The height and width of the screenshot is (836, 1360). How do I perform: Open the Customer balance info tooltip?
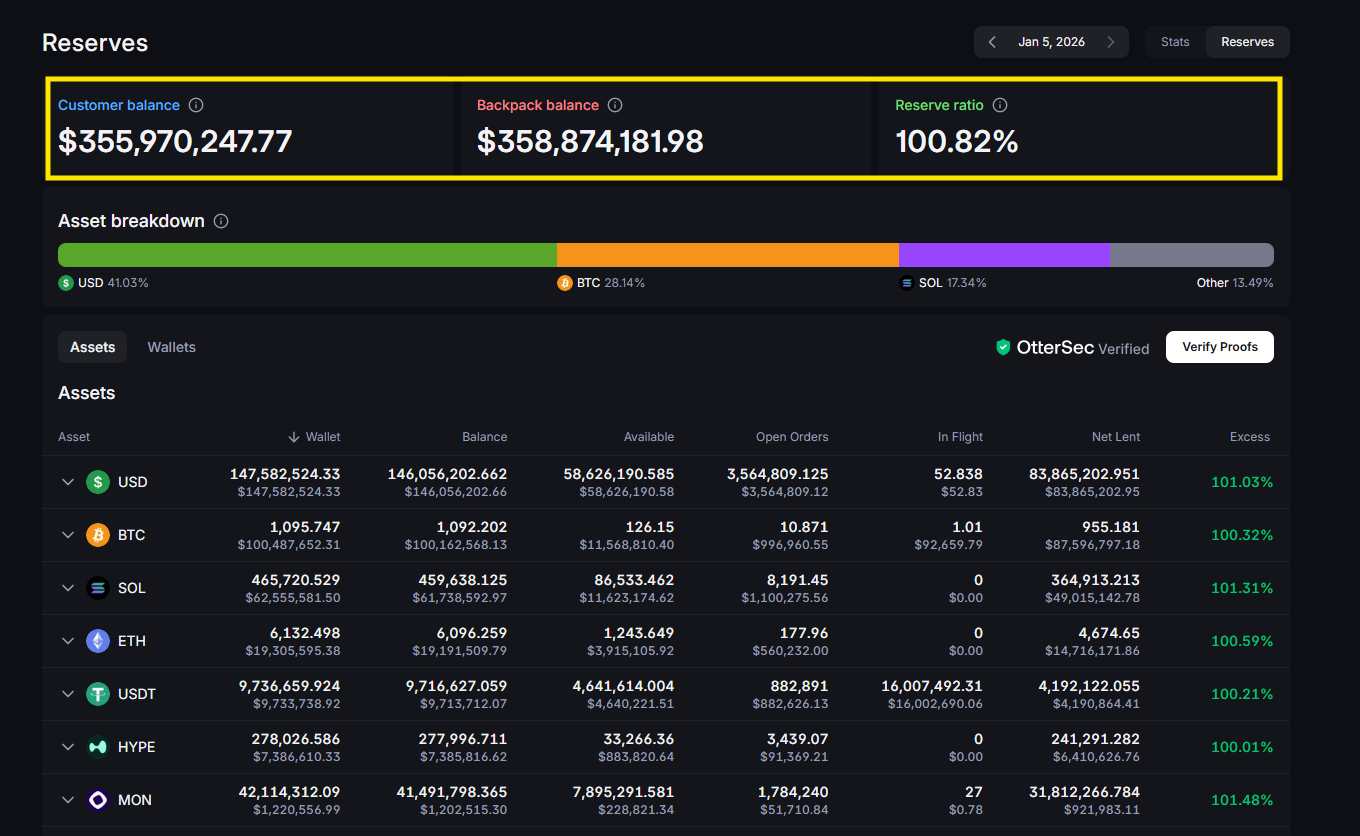(196, 104)
